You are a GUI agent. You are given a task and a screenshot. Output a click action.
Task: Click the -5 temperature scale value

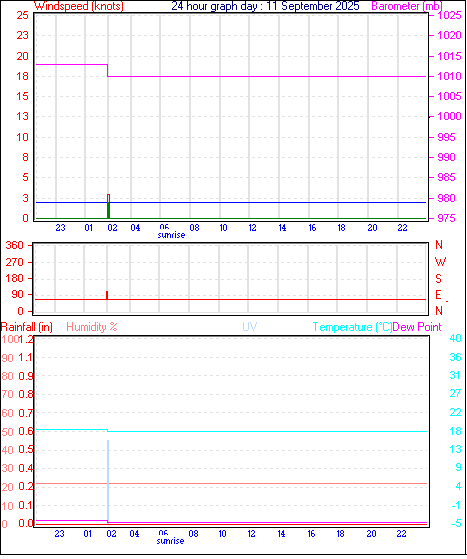(x=456, y=524)
